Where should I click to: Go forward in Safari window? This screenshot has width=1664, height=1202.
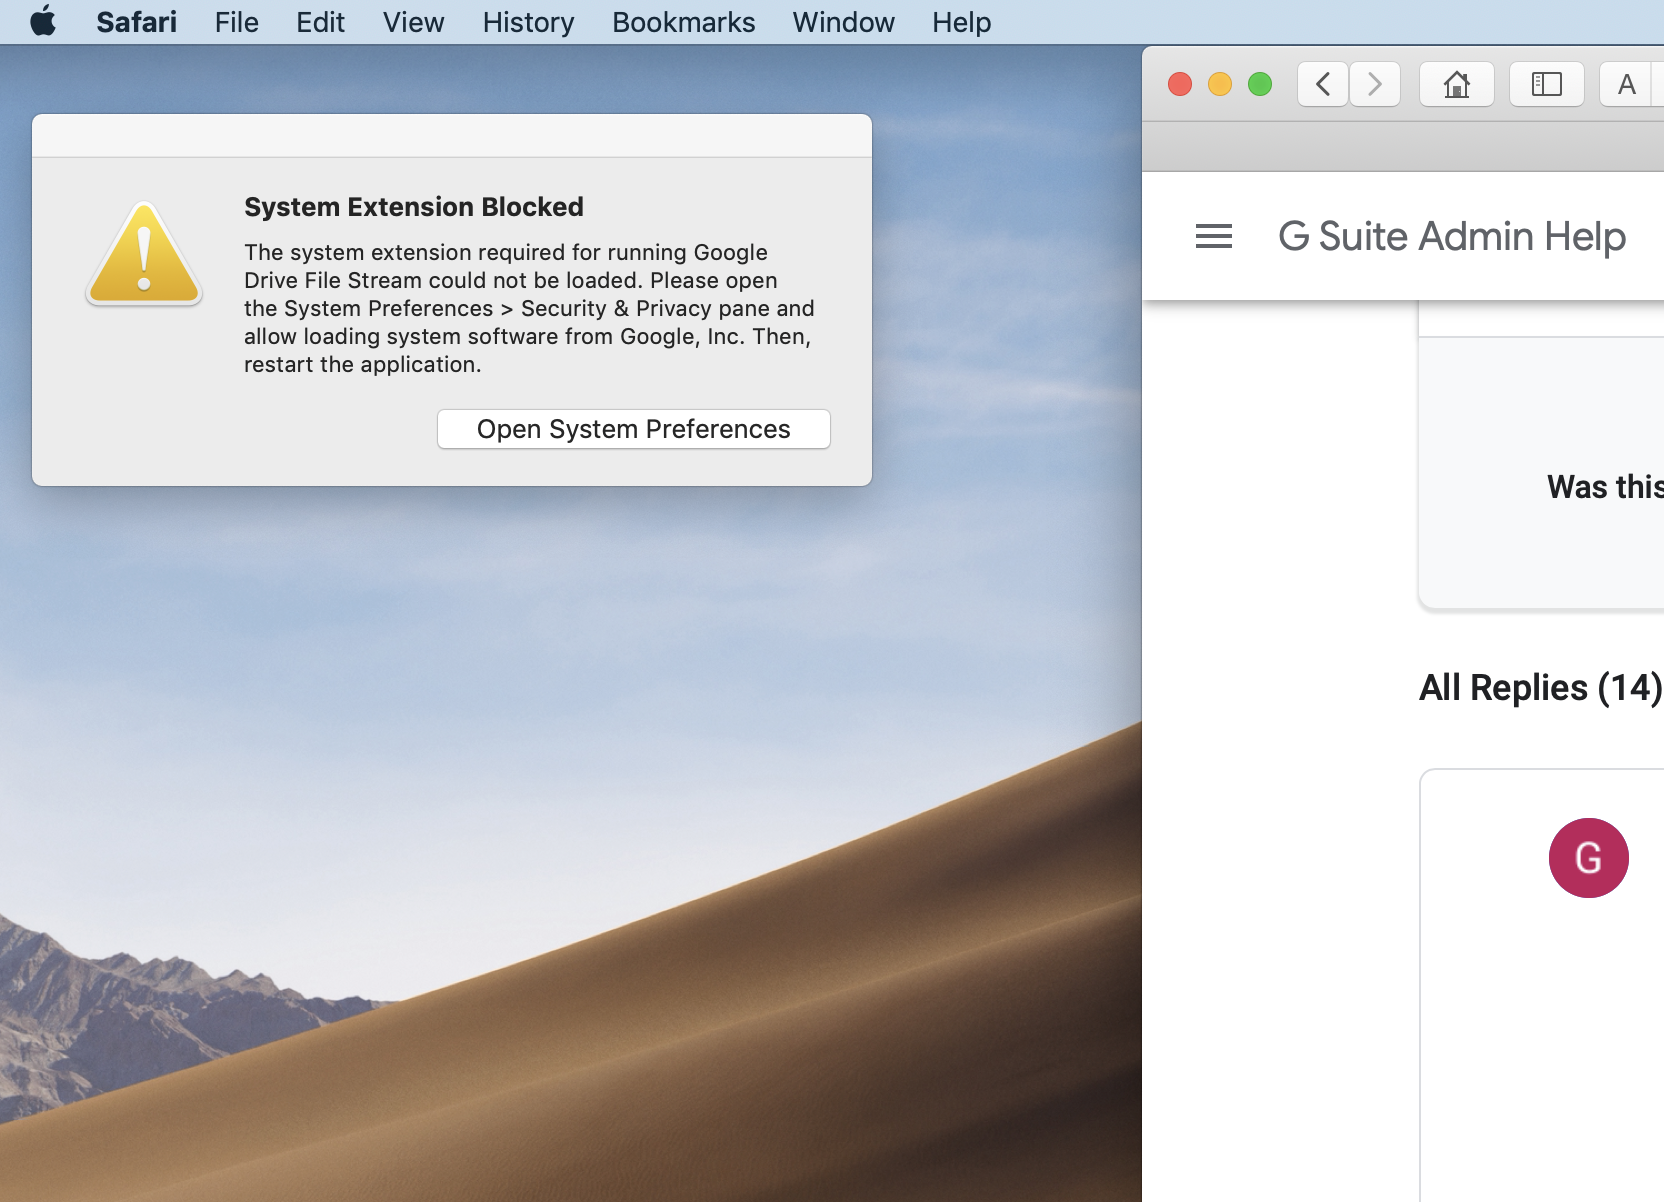coord(1375,84)
